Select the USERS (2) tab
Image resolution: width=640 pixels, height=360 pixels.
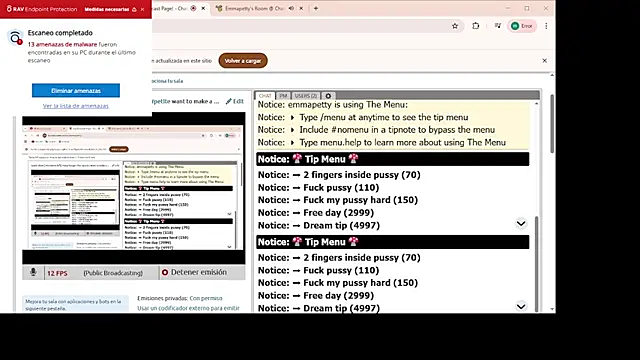coord(306,96)
